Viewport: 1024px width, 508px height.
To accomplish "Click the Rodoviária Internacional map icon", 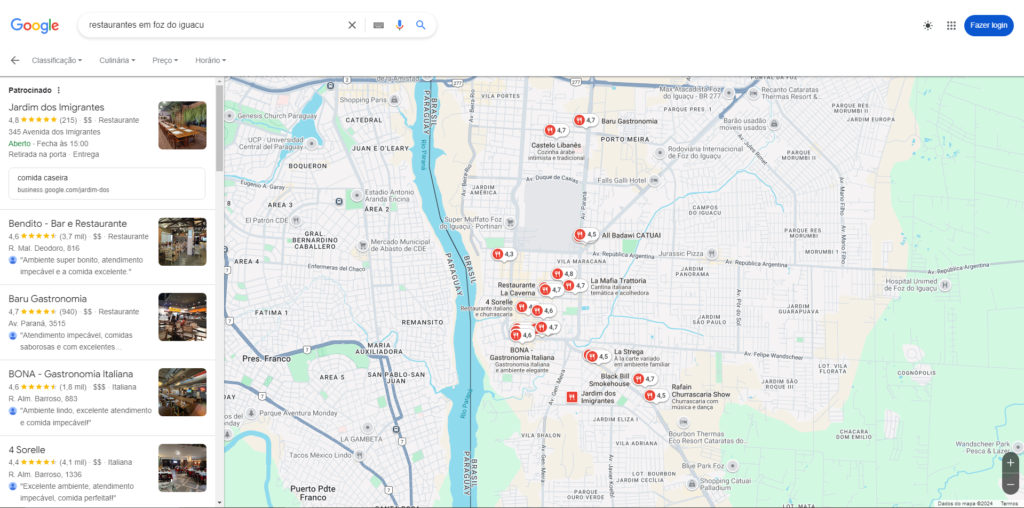I will pyautogui.click(x=660, y=152).
